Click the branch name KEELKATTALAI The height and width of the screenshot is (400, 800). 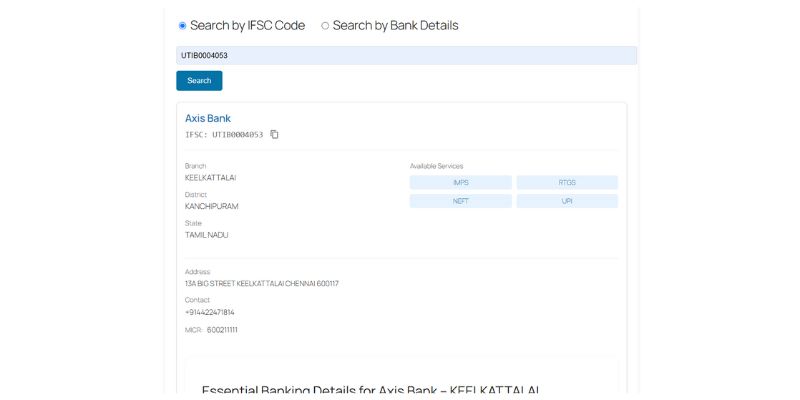(x=210, y=178)
